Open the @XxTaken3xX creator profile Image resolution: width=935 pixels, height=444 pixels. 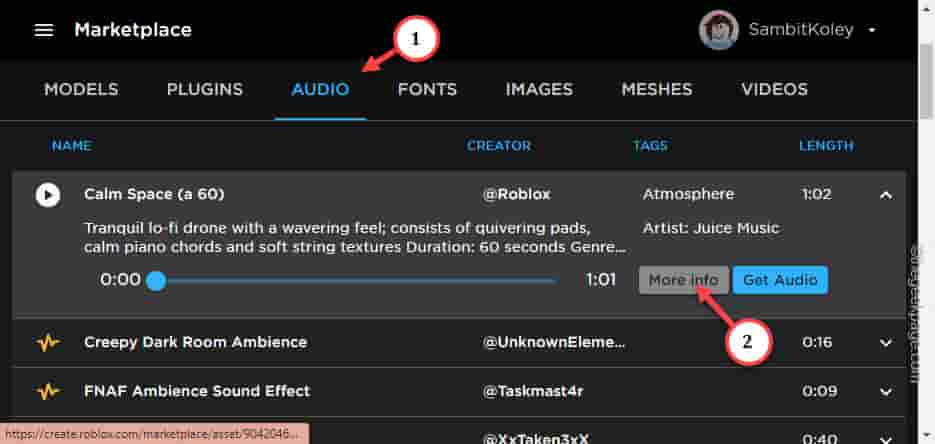(x=535, y=439)
